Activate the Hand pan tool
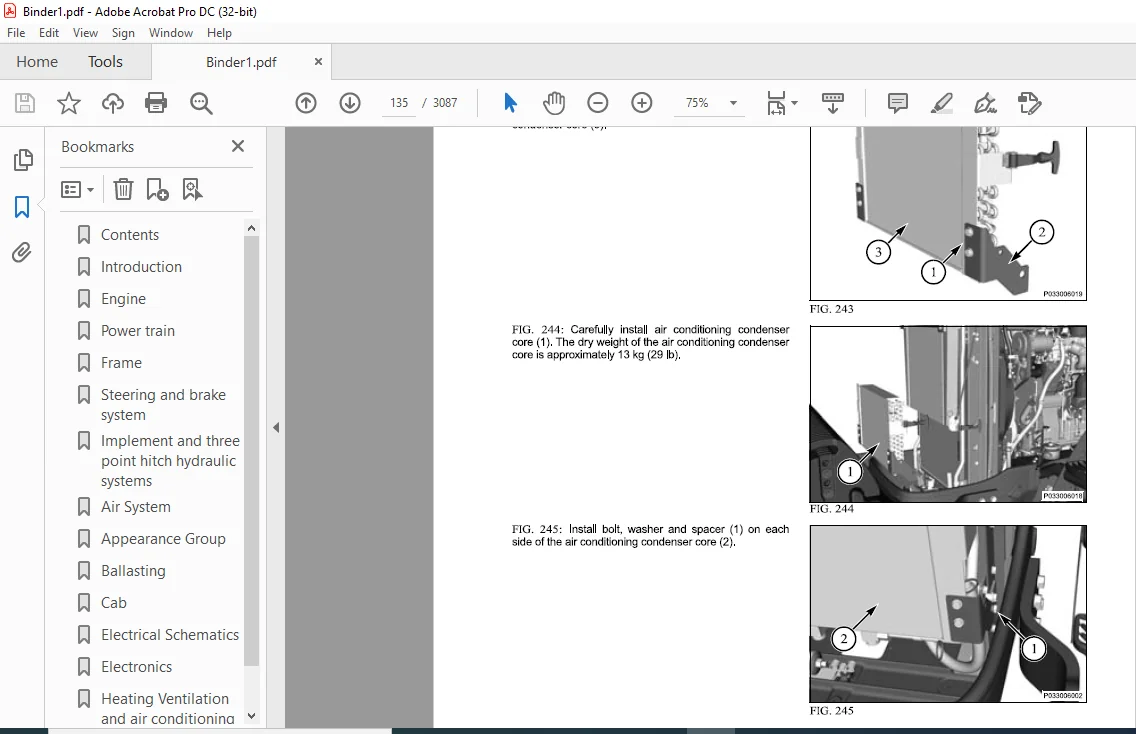This screenshot has width=1136, height=734. pos(554,103)
